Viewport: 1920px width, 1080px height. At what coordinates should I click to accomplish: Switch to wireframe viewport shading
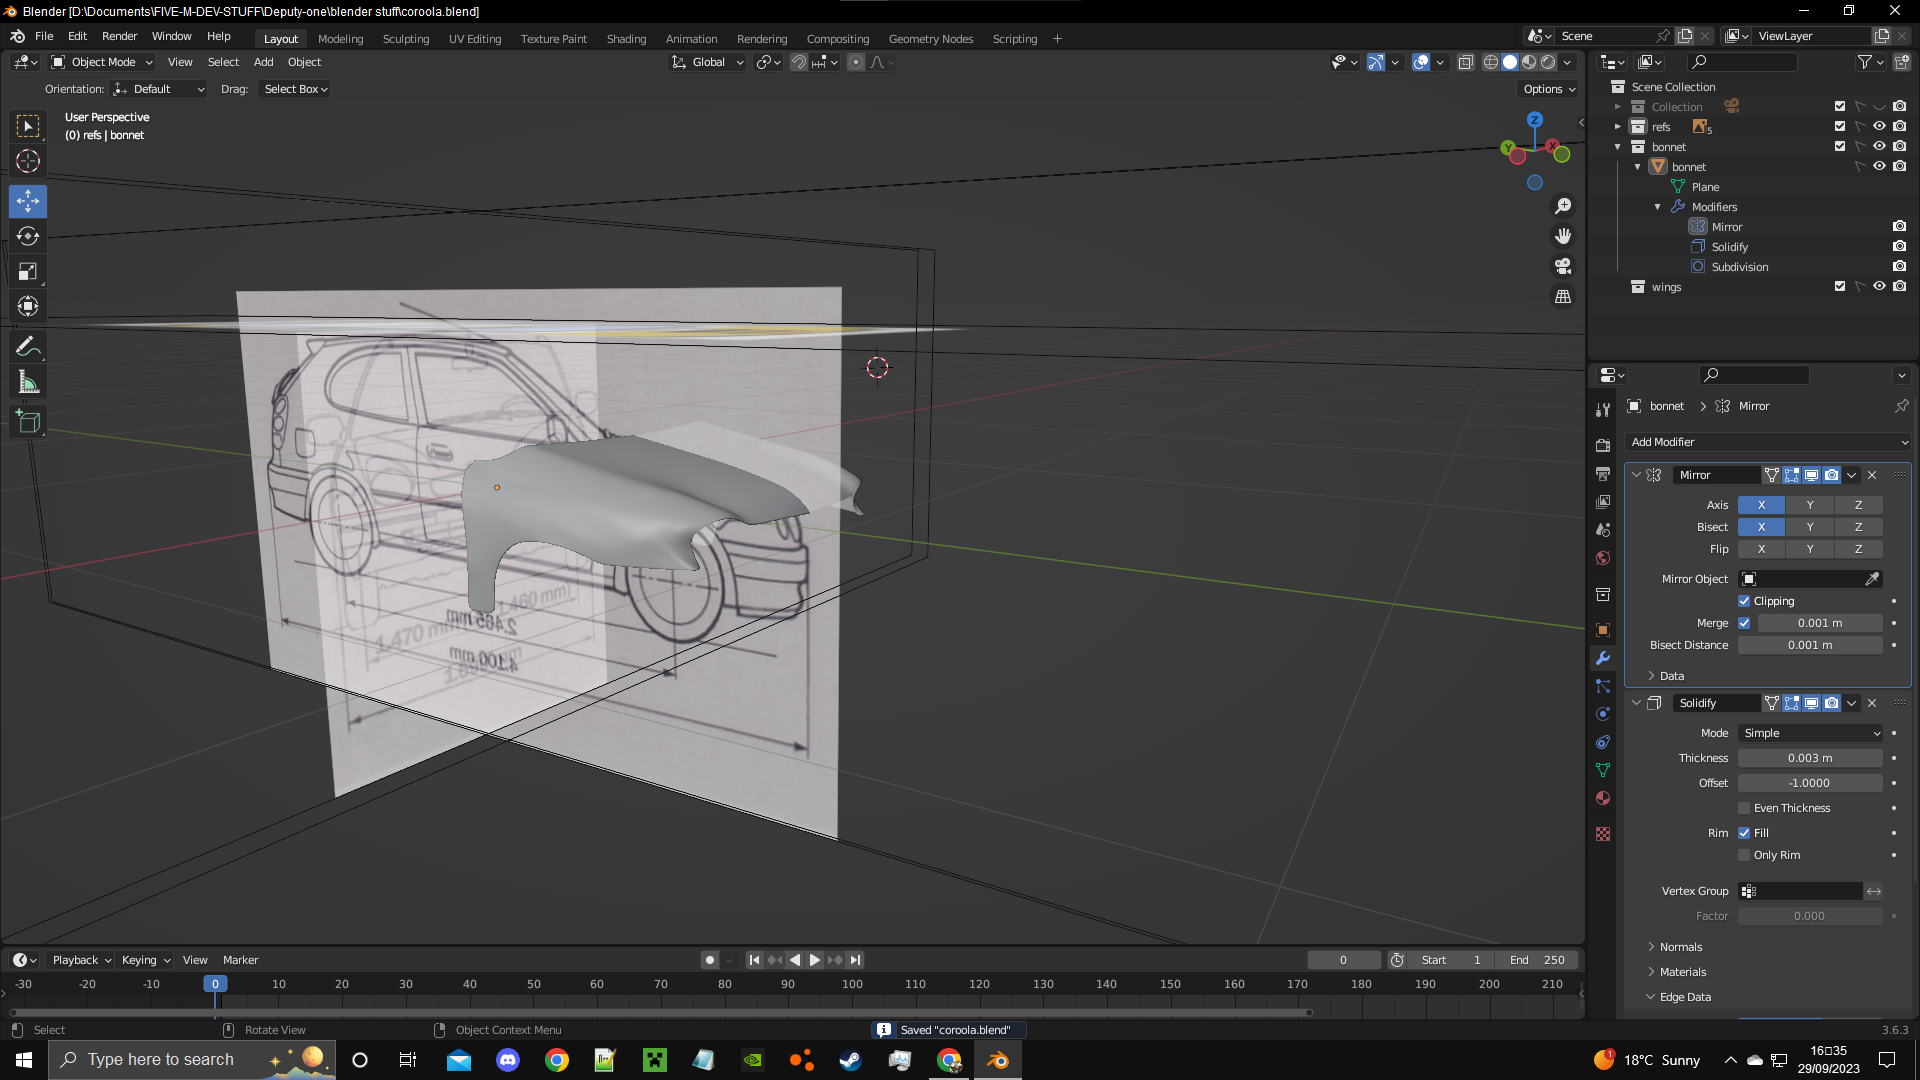pos(1490,62)
